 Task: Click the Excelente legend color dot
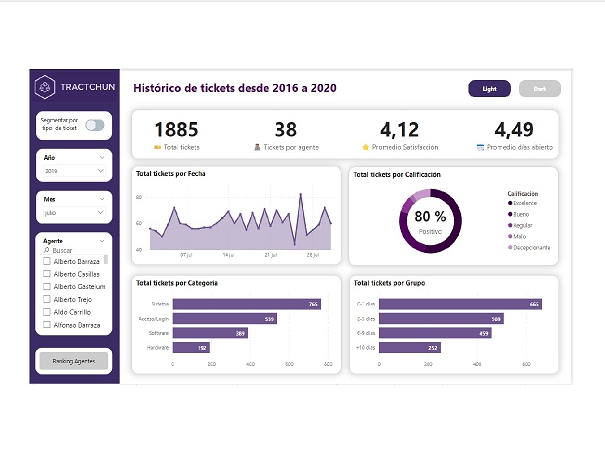pyautogui.click(x=510, y=203)
